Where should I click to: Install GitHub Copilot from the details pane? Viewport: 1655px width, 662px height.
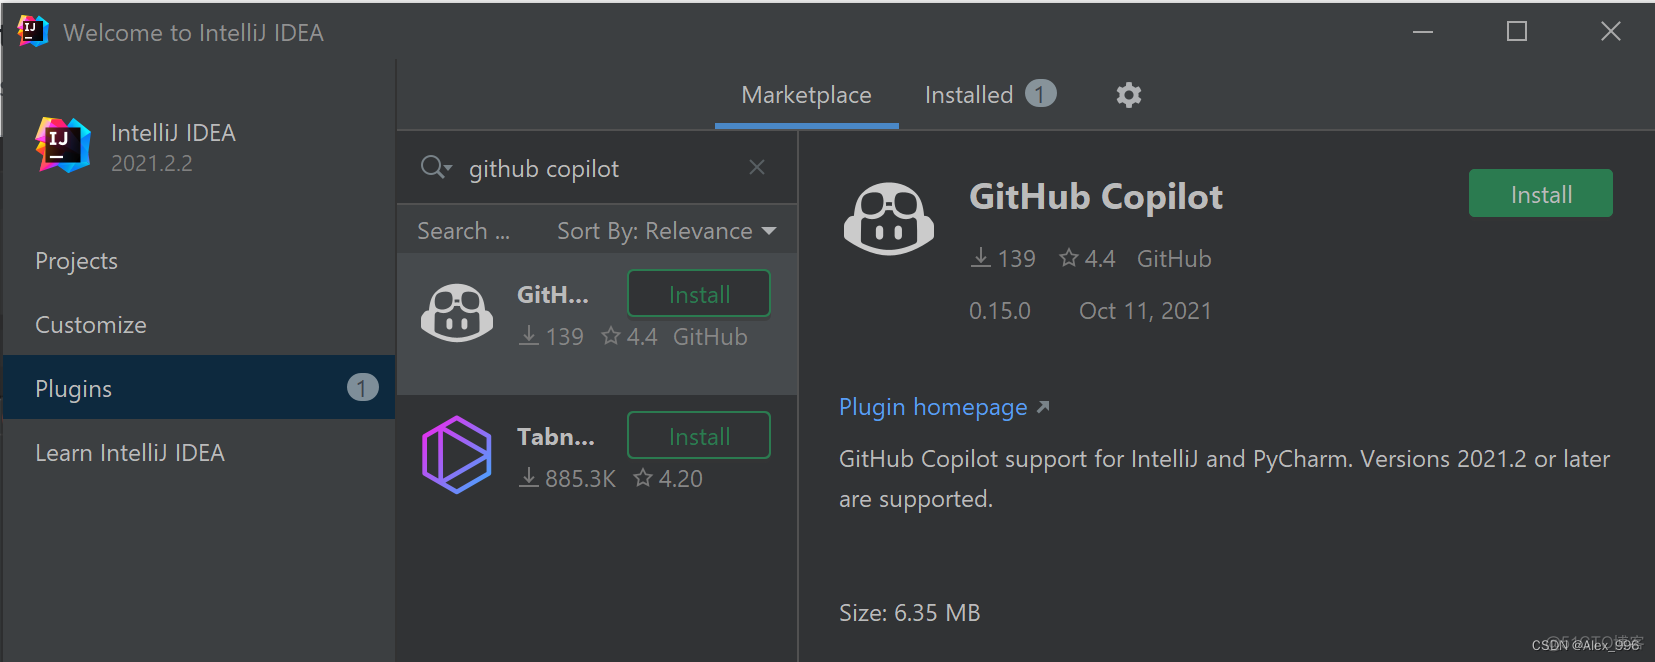click(x=1540, y=193)
